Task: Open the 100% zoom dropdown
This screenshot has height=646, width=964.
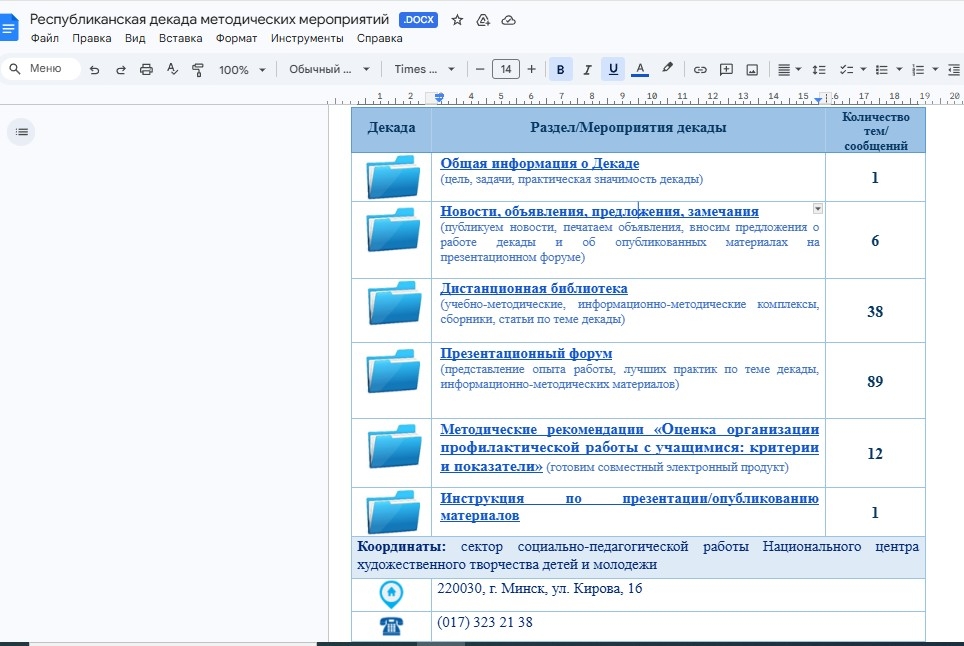Action: coord(242,70)
